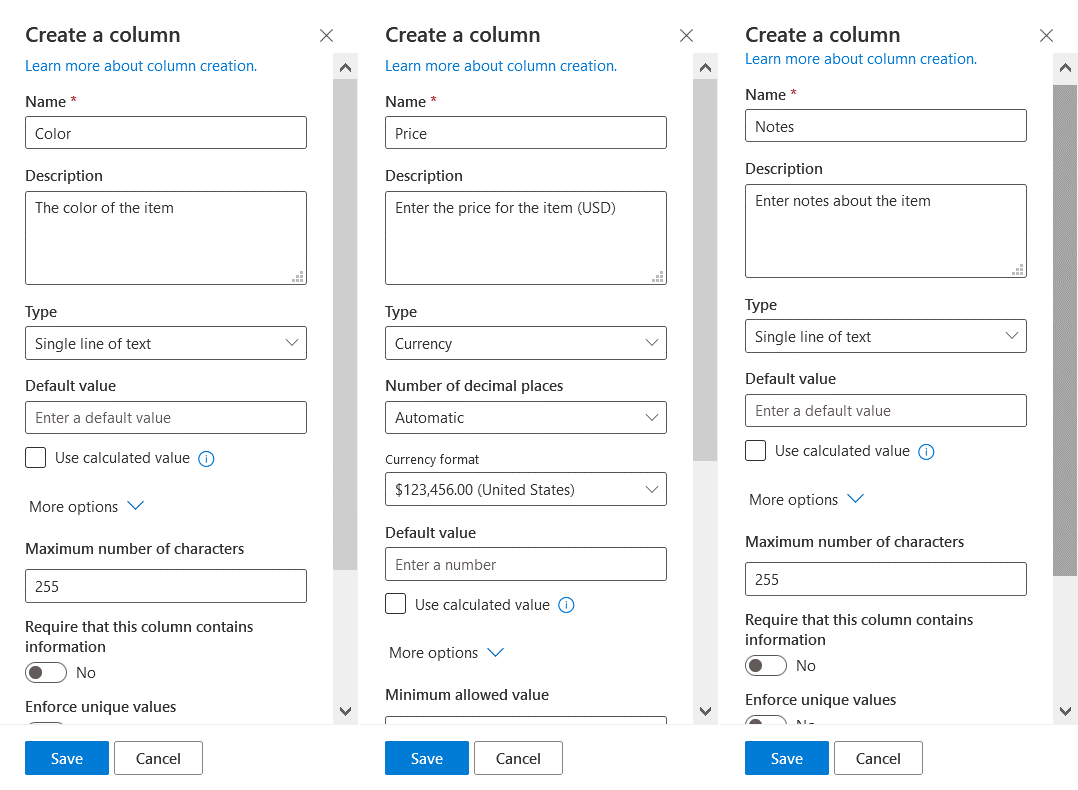This screenshot has width=1078, height=790.
Task: Expand More options in the Color panel
Action: 86,506
